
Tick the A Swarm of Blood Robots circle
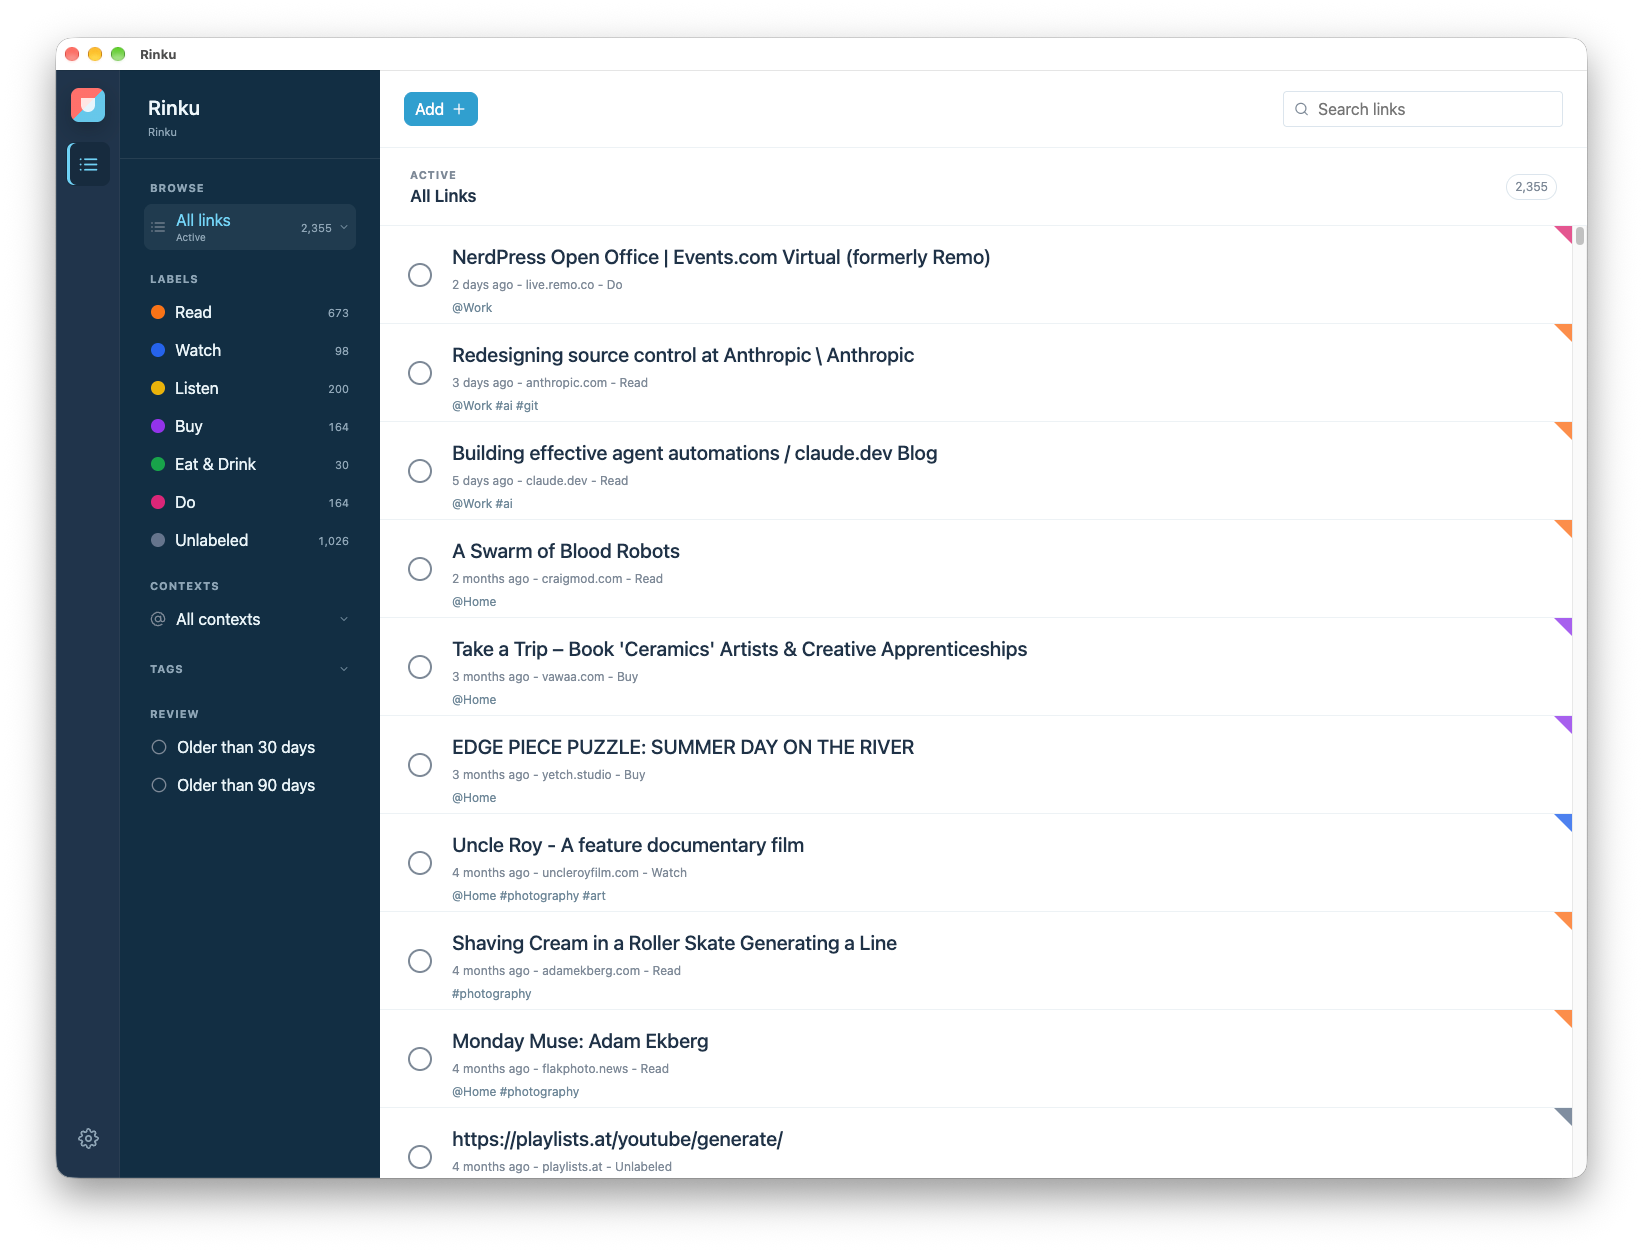point(420,569)
